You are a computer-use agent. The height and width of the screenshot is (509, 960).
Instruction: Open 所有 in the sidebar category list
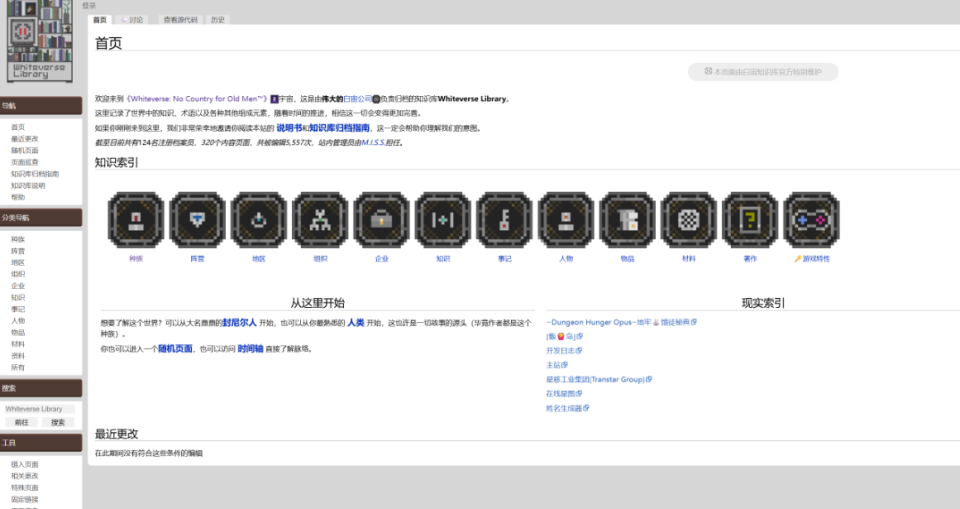(x=18, y=368)
